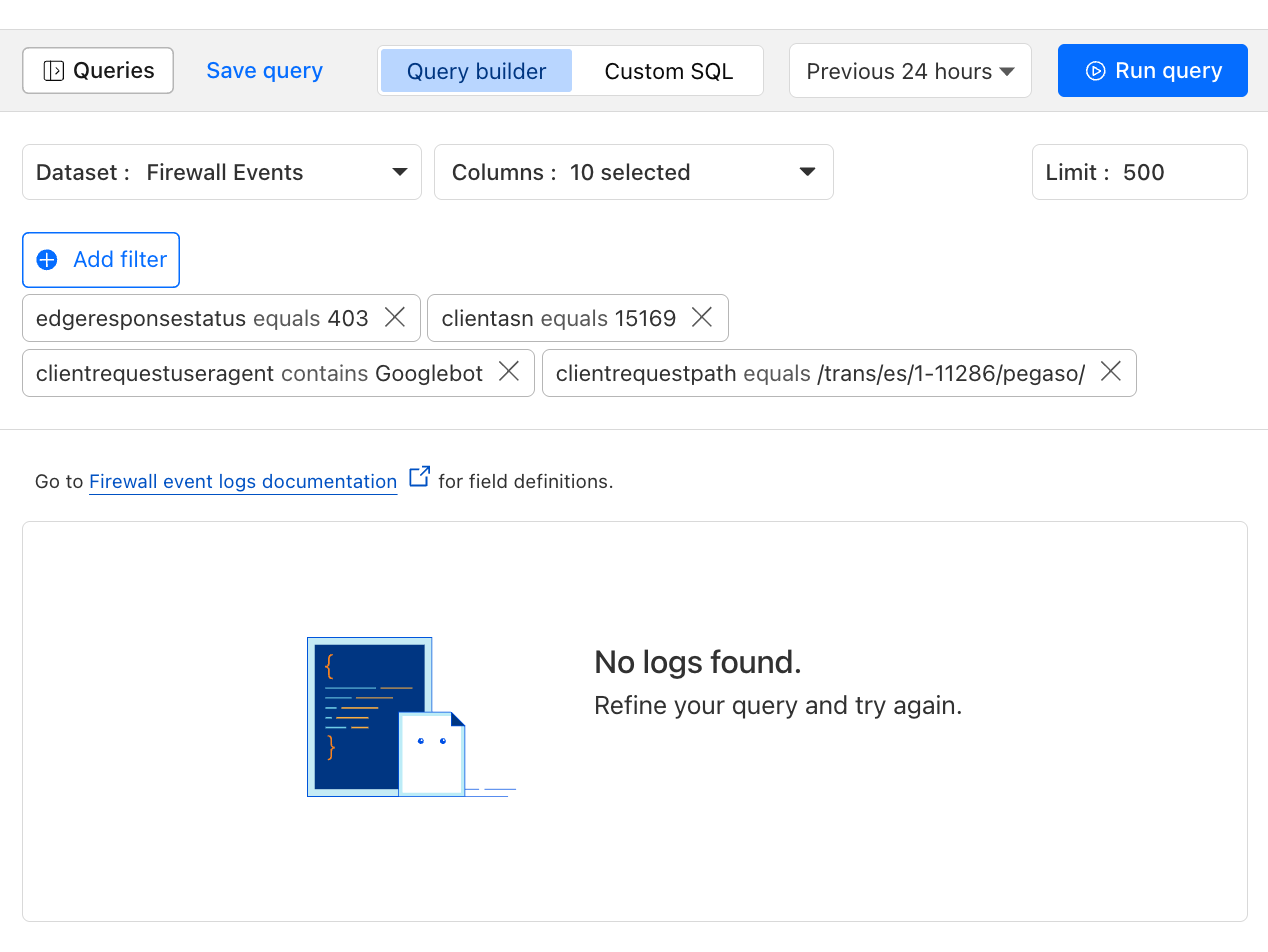Remove the clientrequestpath filter
Image resolution: width=1268 pixels, height=952 pixels.
pos(1110,372)
